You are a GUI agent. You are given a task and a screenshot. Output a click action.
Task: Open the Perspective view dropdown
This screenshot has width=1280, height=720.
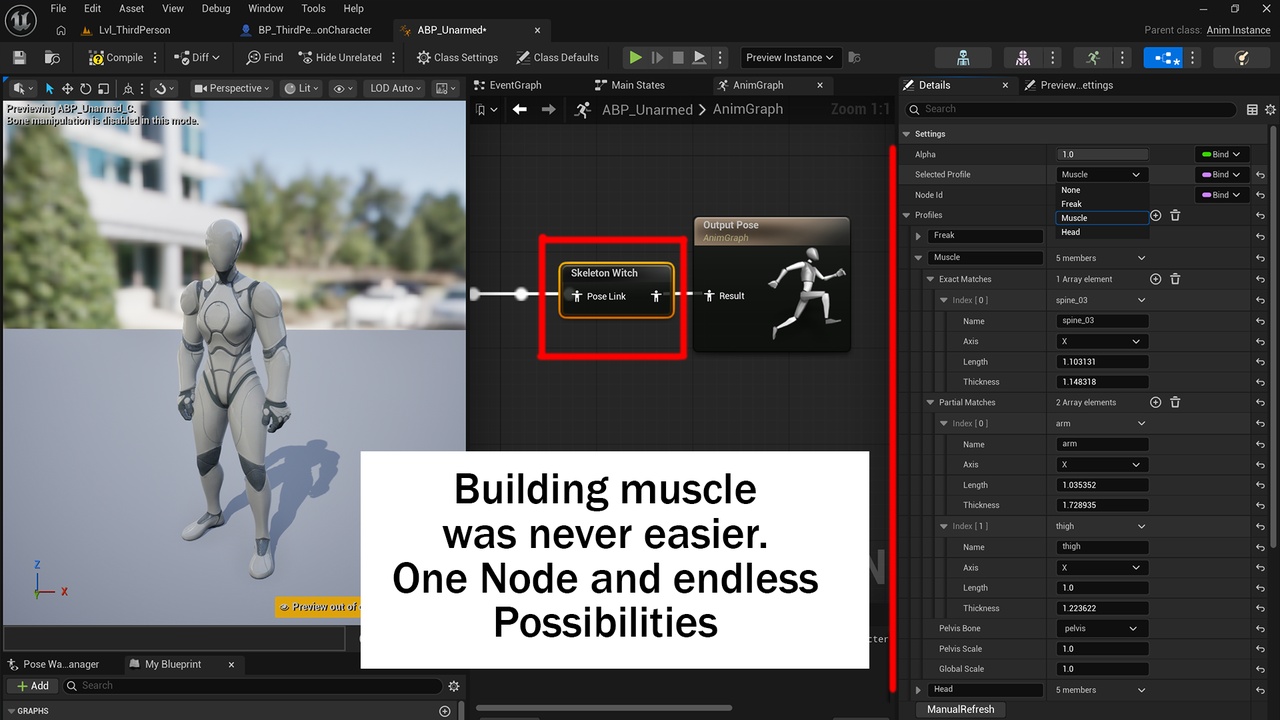pos(232,89)
